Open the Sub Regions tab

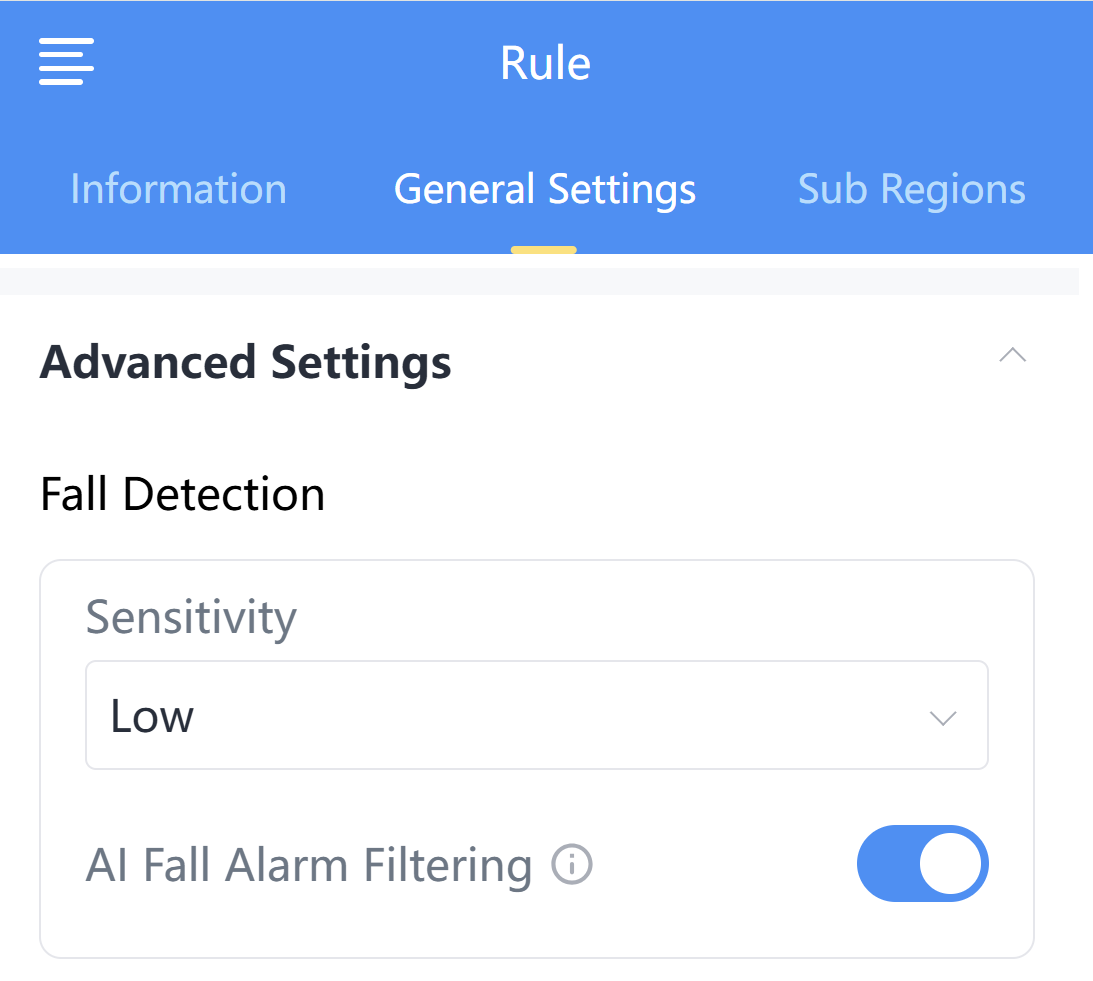coord(911,189)
